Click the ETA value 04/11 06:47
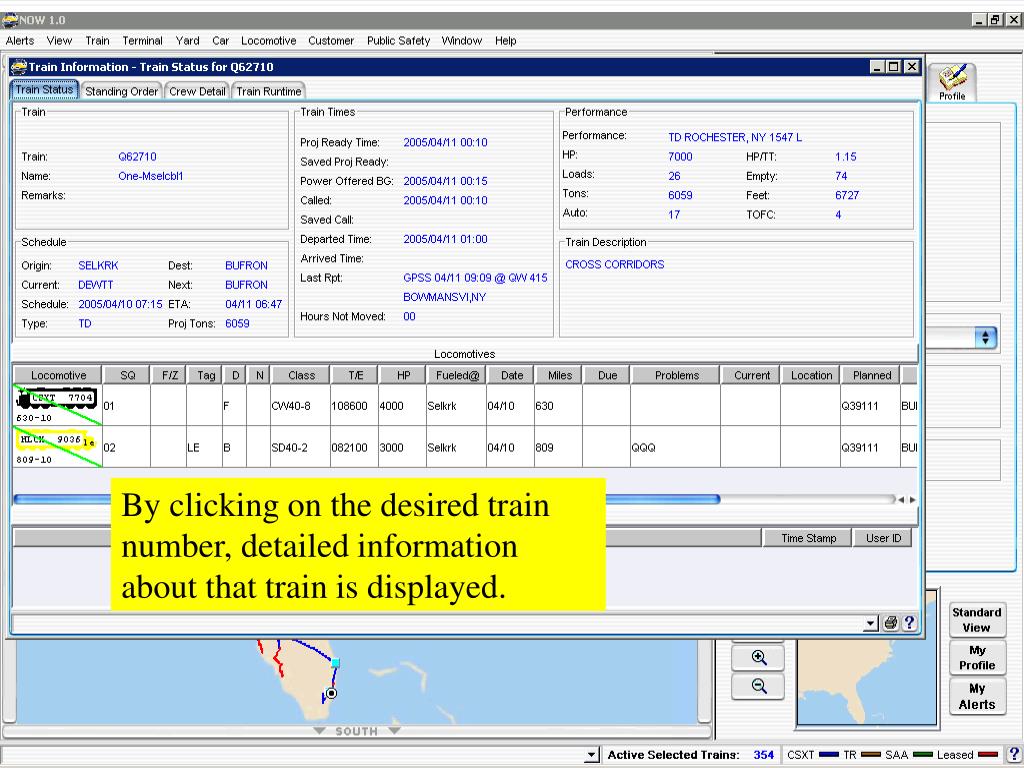 point(253,304)
